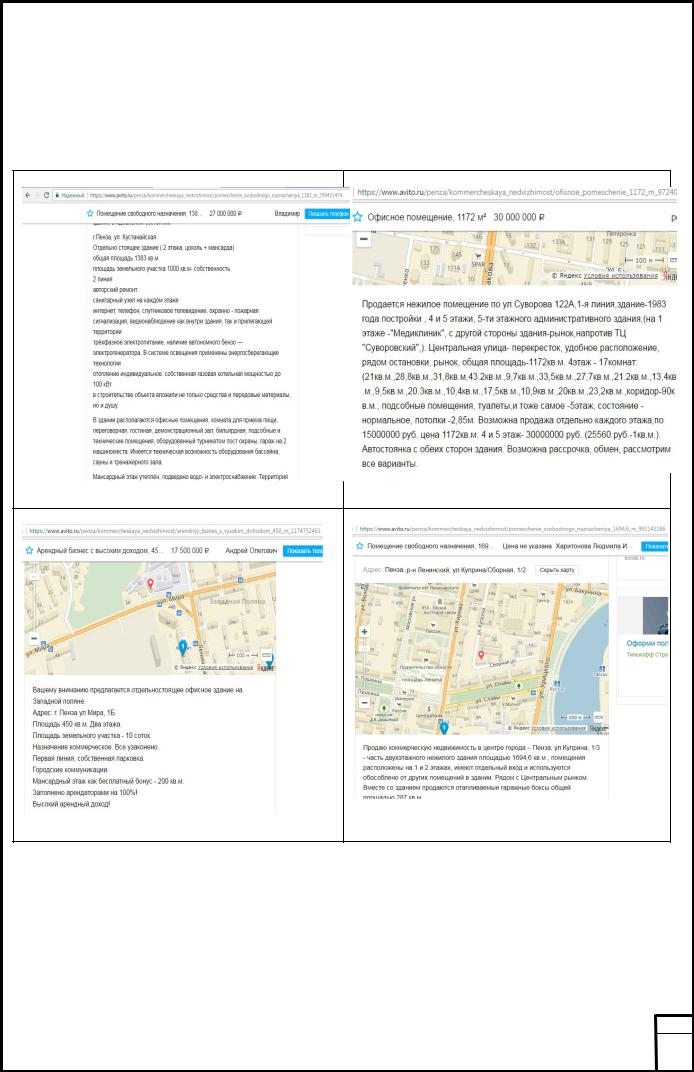Click the 'Оформи пол...' ad link in the sidebar
694x1072 pixels.
[x=647, y=643]
